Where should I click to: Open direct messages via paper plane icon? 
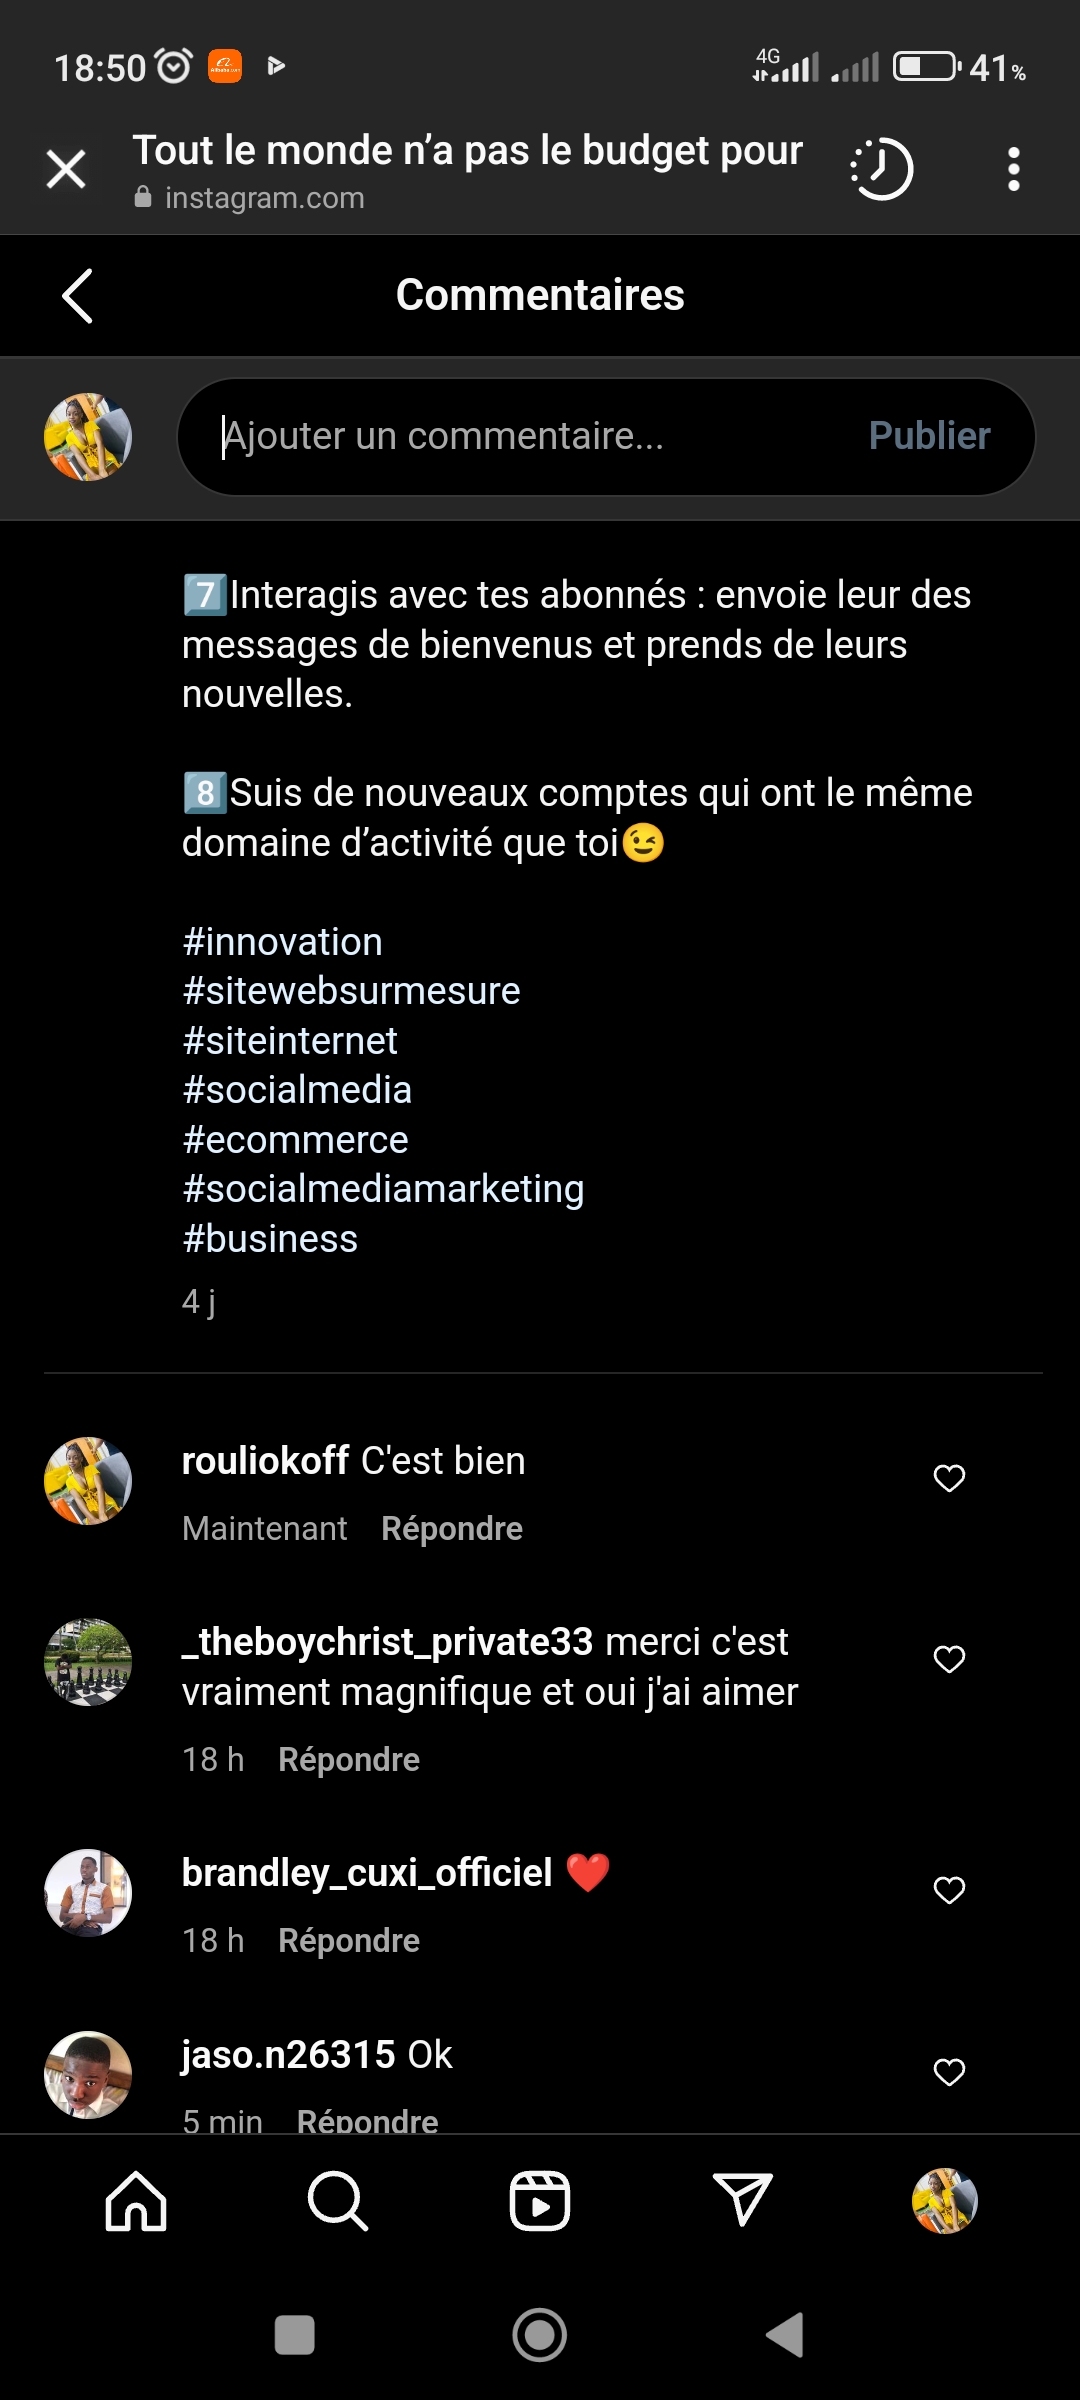742,2201
